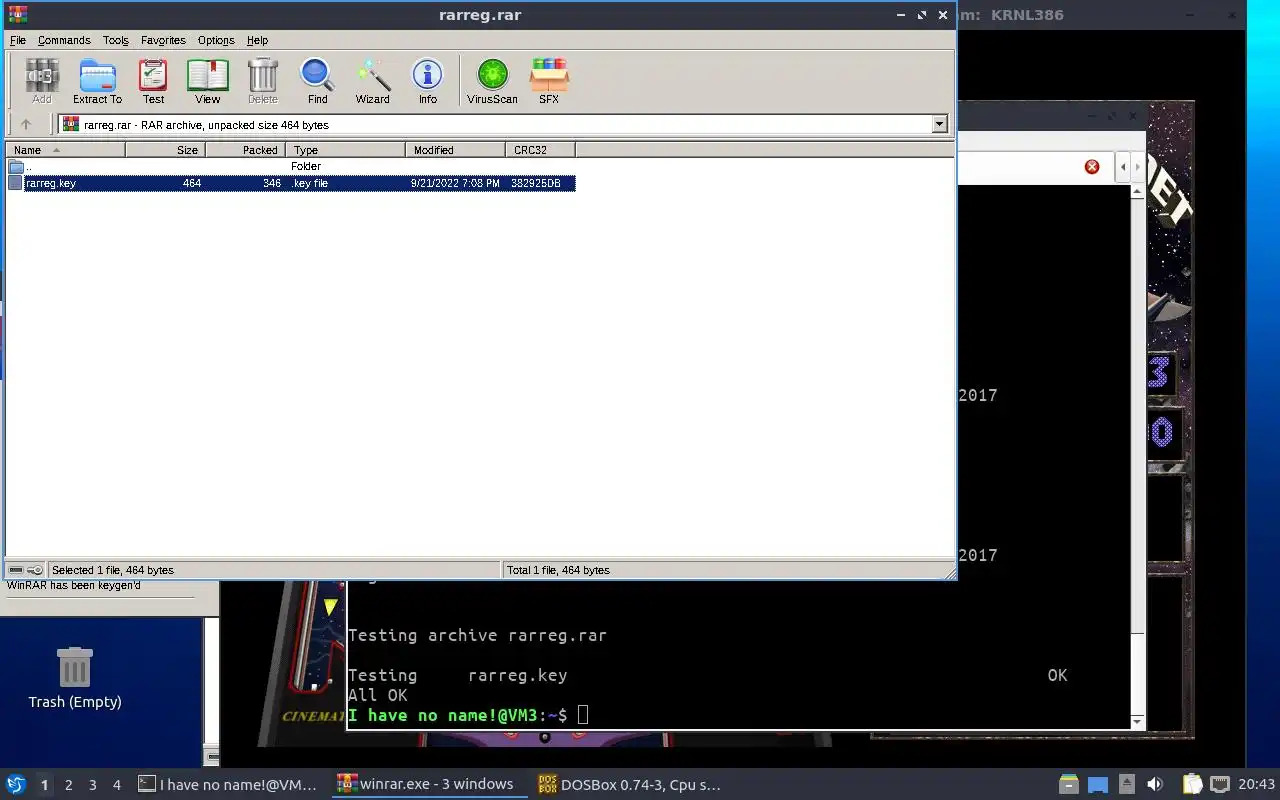
Task: Click the scroll tabs right arrow in terminal
Action: pos(1137,166)
